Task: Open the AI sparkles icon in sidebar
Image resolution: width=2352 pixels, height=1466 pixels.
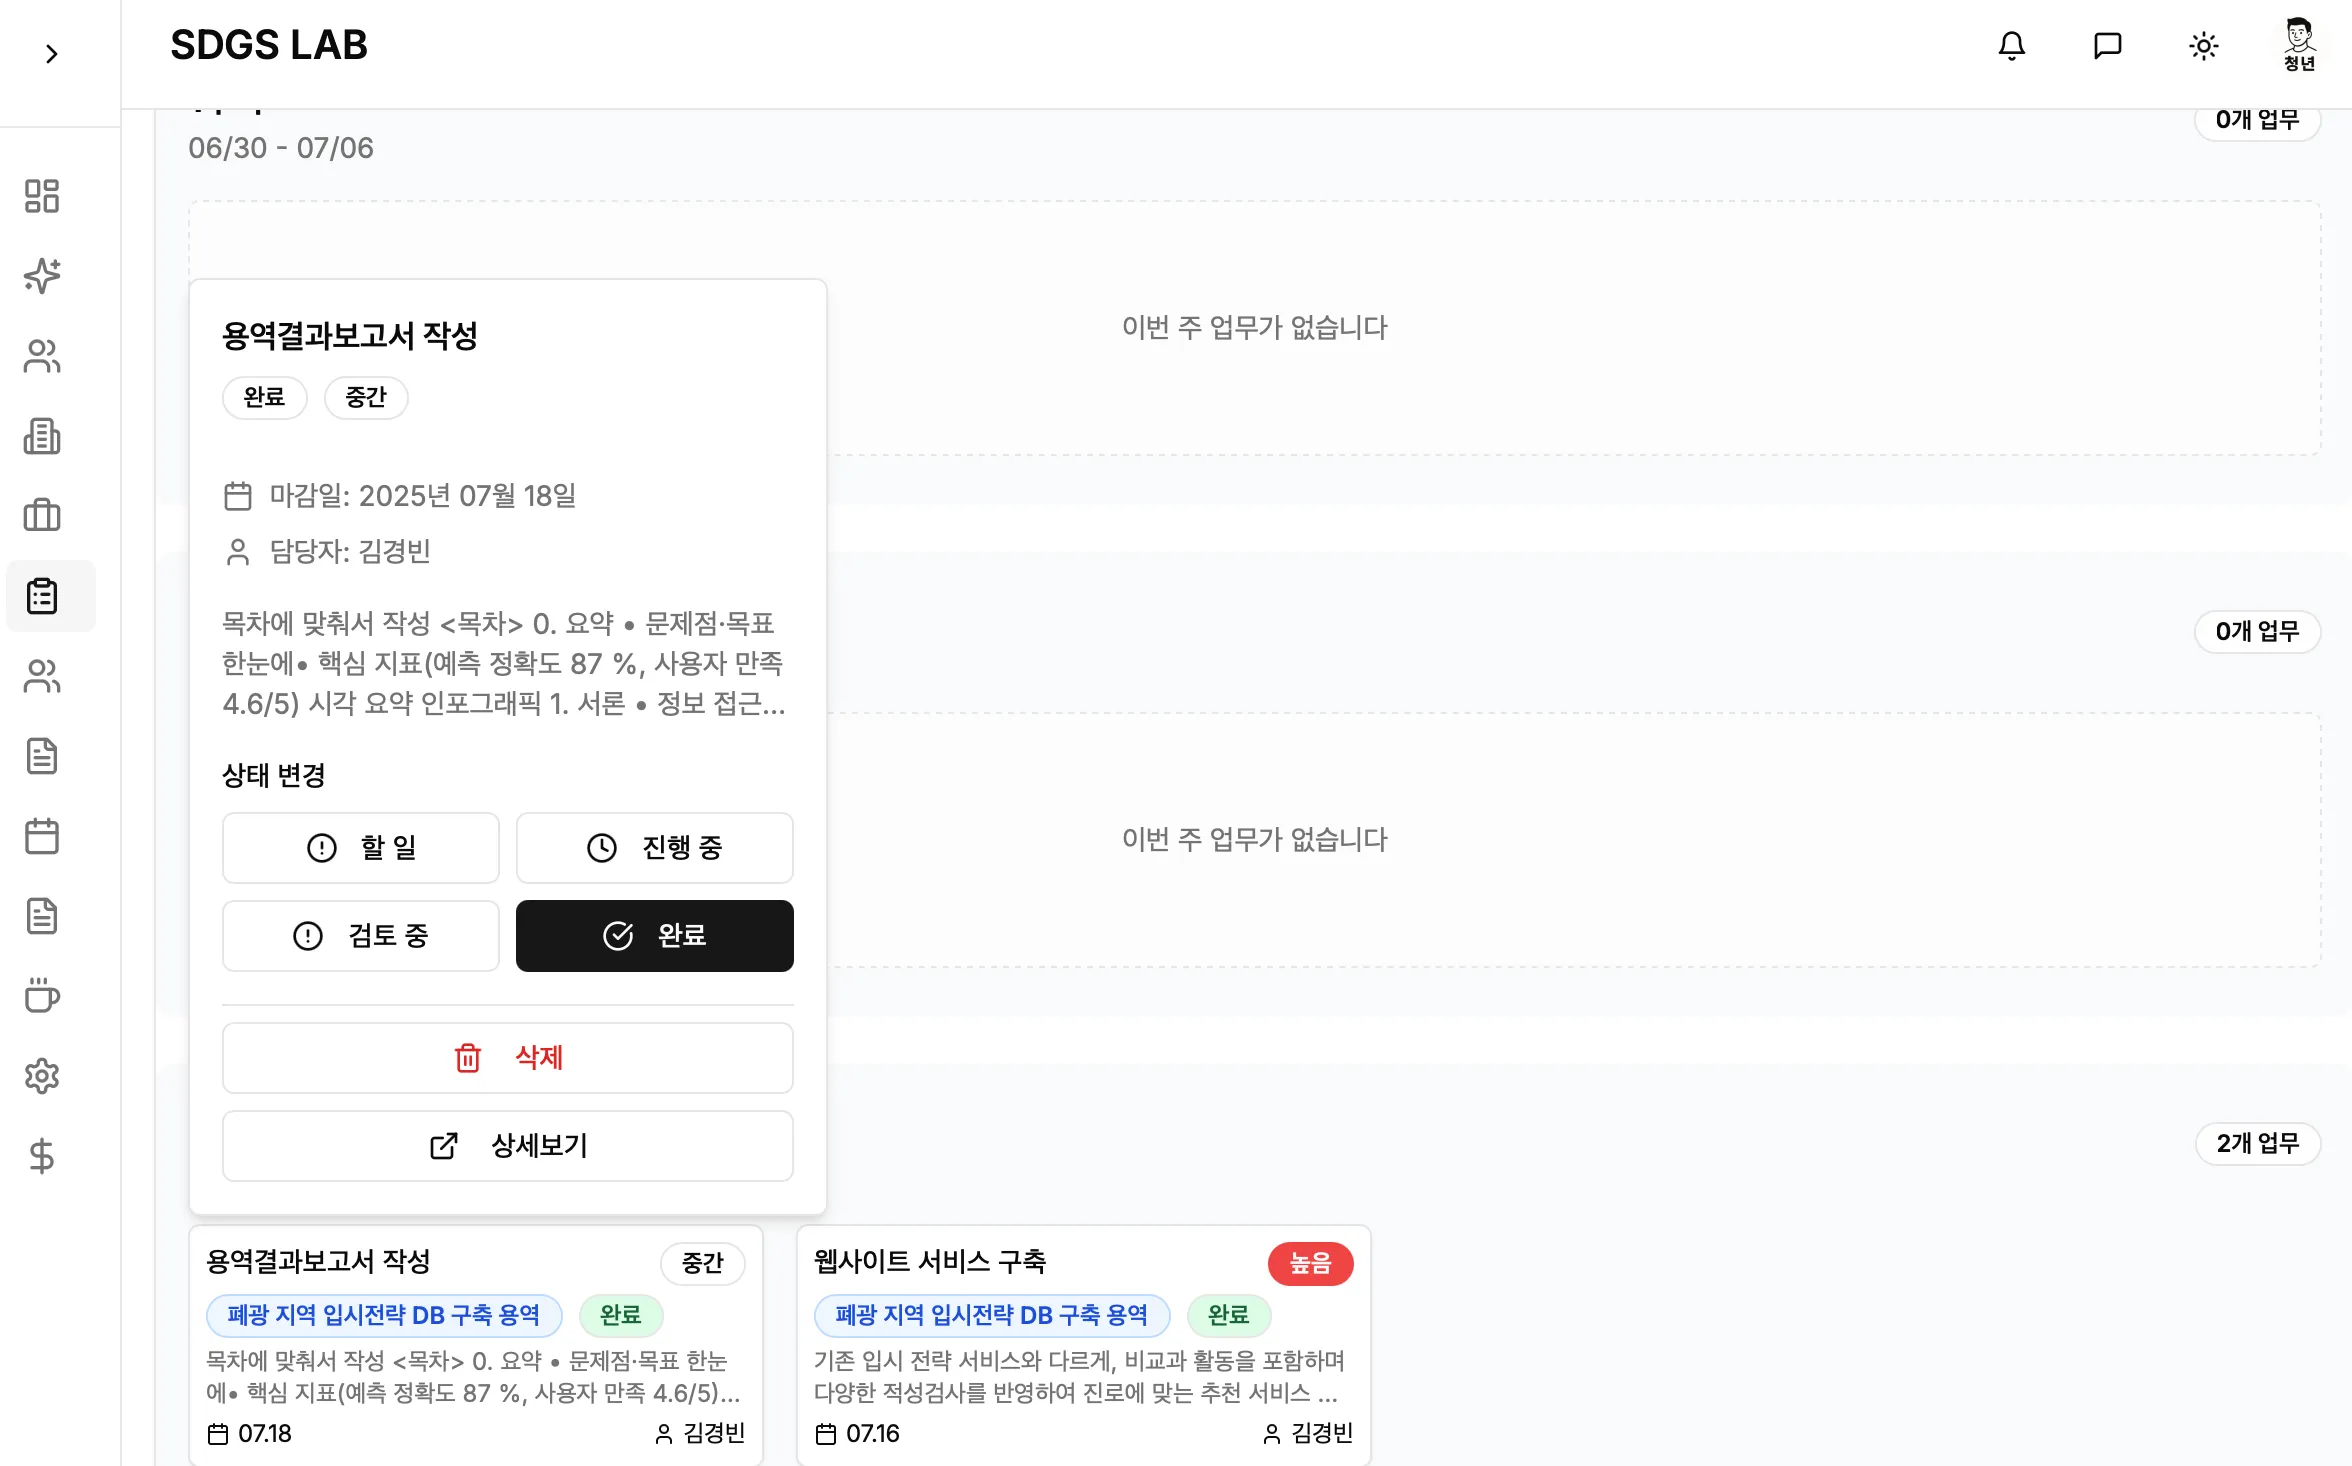Action: click(x=42, y=276)
